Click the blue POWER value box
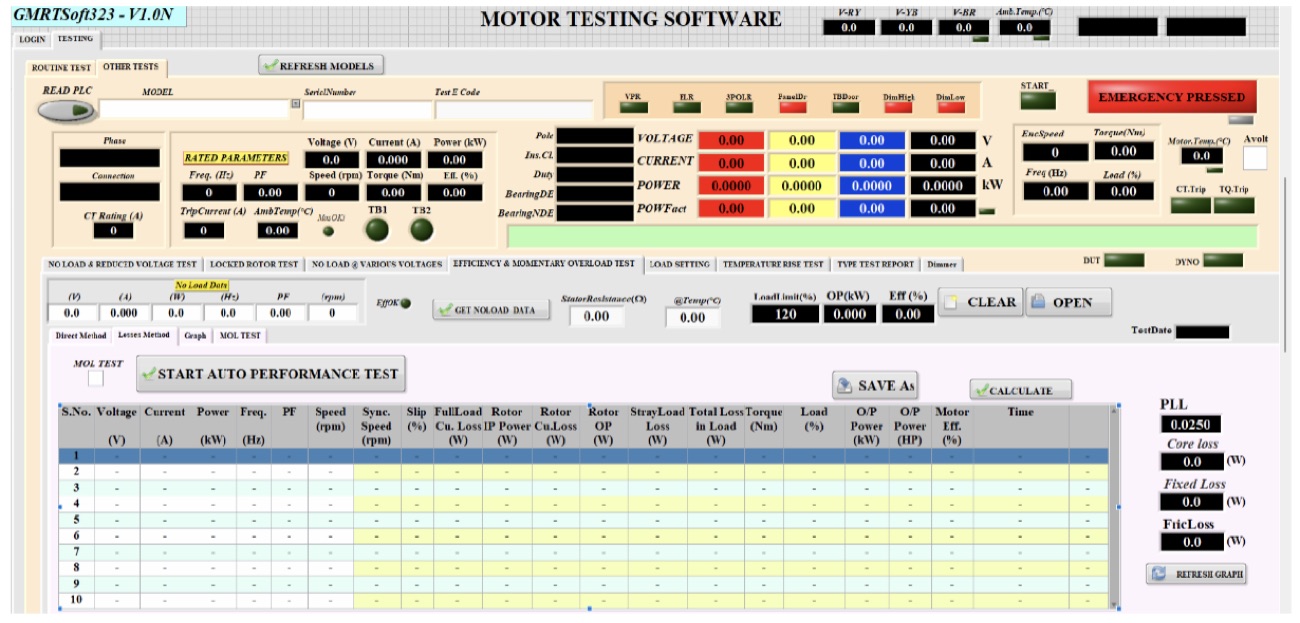 (x=872, y=186)
